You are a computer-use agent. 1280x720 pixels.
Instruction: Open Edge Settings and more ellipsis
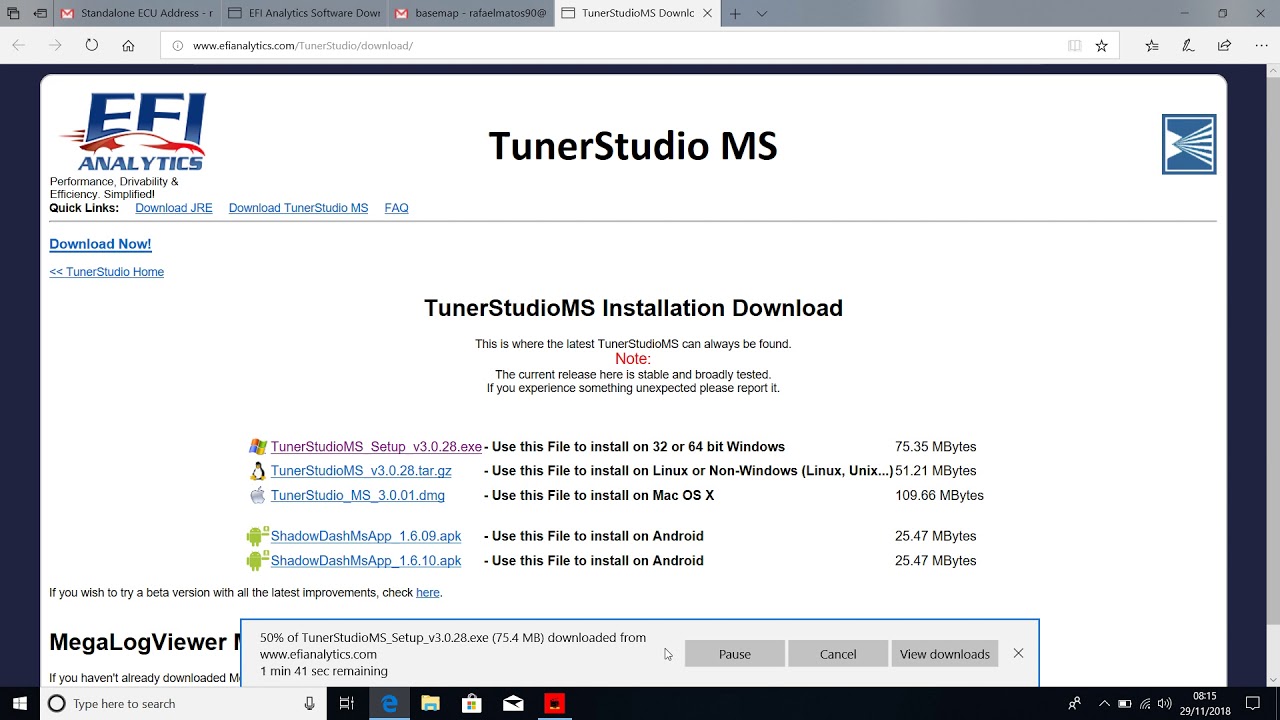(x=1260, y=45)
